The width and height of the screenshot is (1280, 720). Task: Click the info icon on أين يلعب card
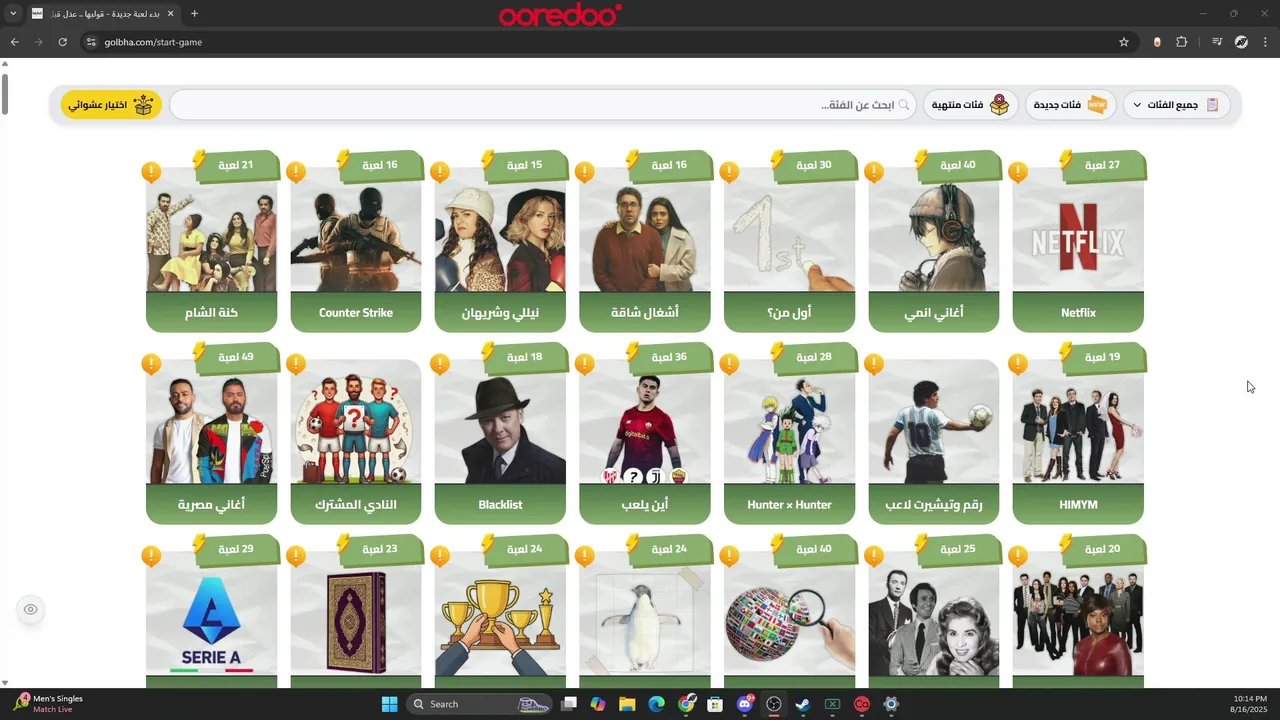click(585, 364)
